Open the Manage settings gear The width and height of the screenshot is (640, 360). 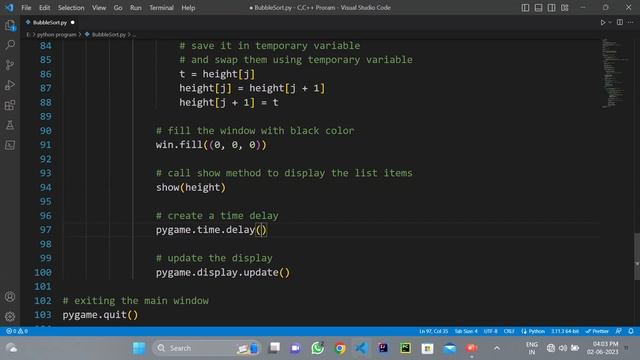click(10, 316)
